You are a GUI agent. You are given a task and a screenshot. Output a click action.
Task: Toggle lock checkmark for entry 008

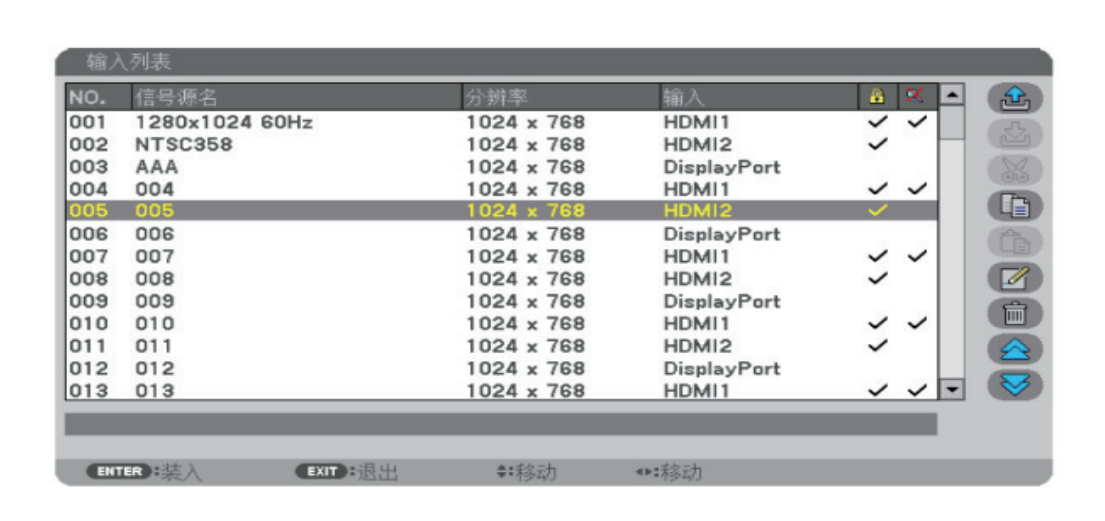[878, 278]
